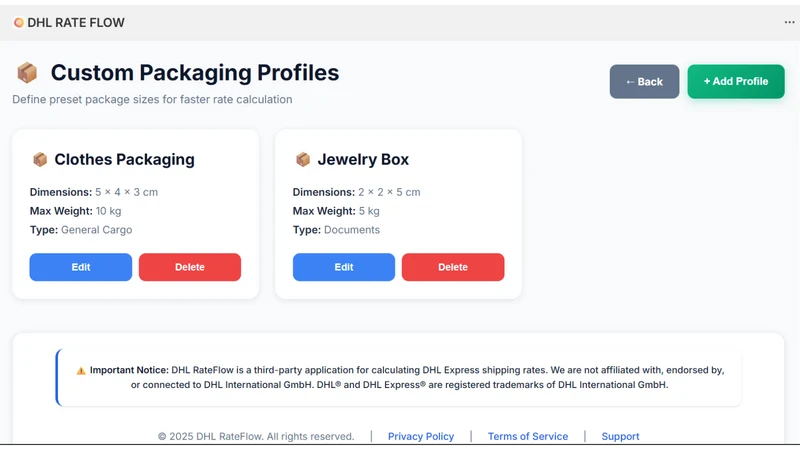Edit the Jewelry Box profile
Image resolution: width=800 pixels, height=450 pixels.
tap(344, 267)
